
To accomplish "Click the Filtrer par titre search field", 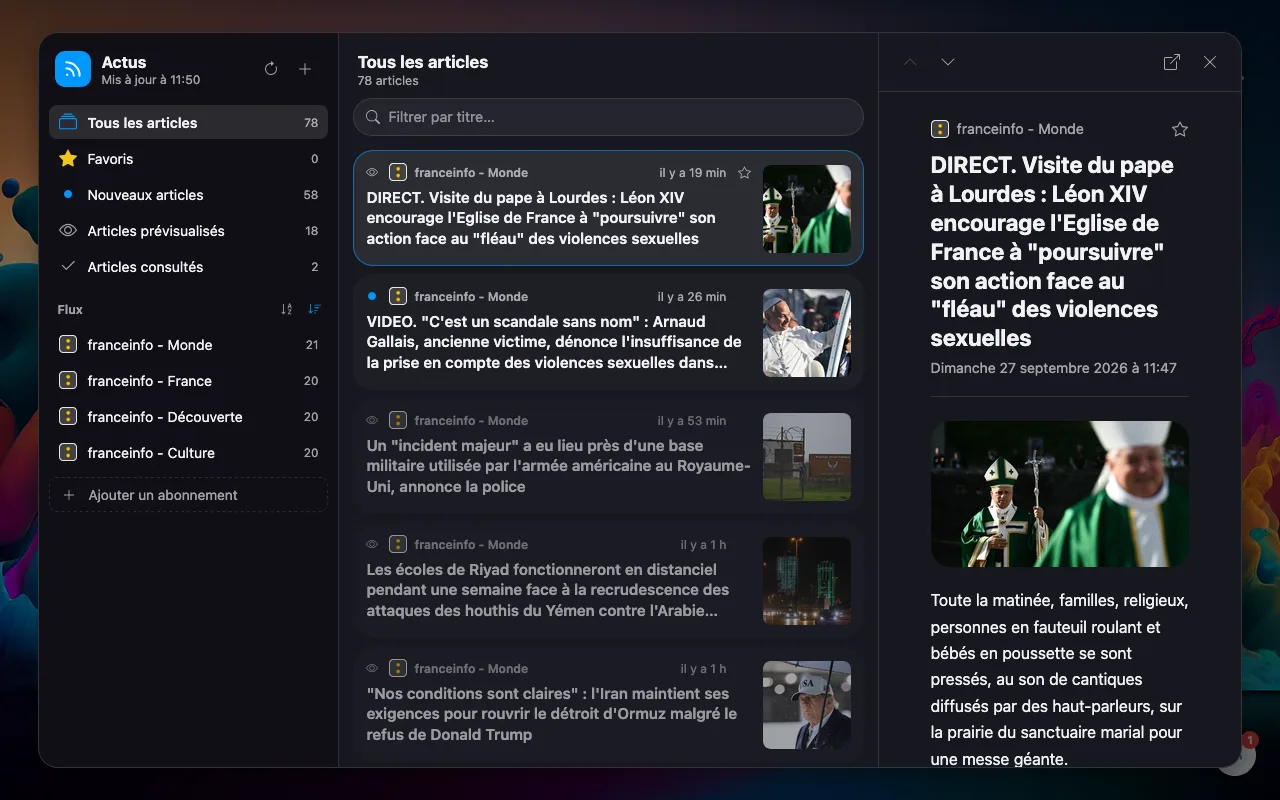I will point(608,117).
